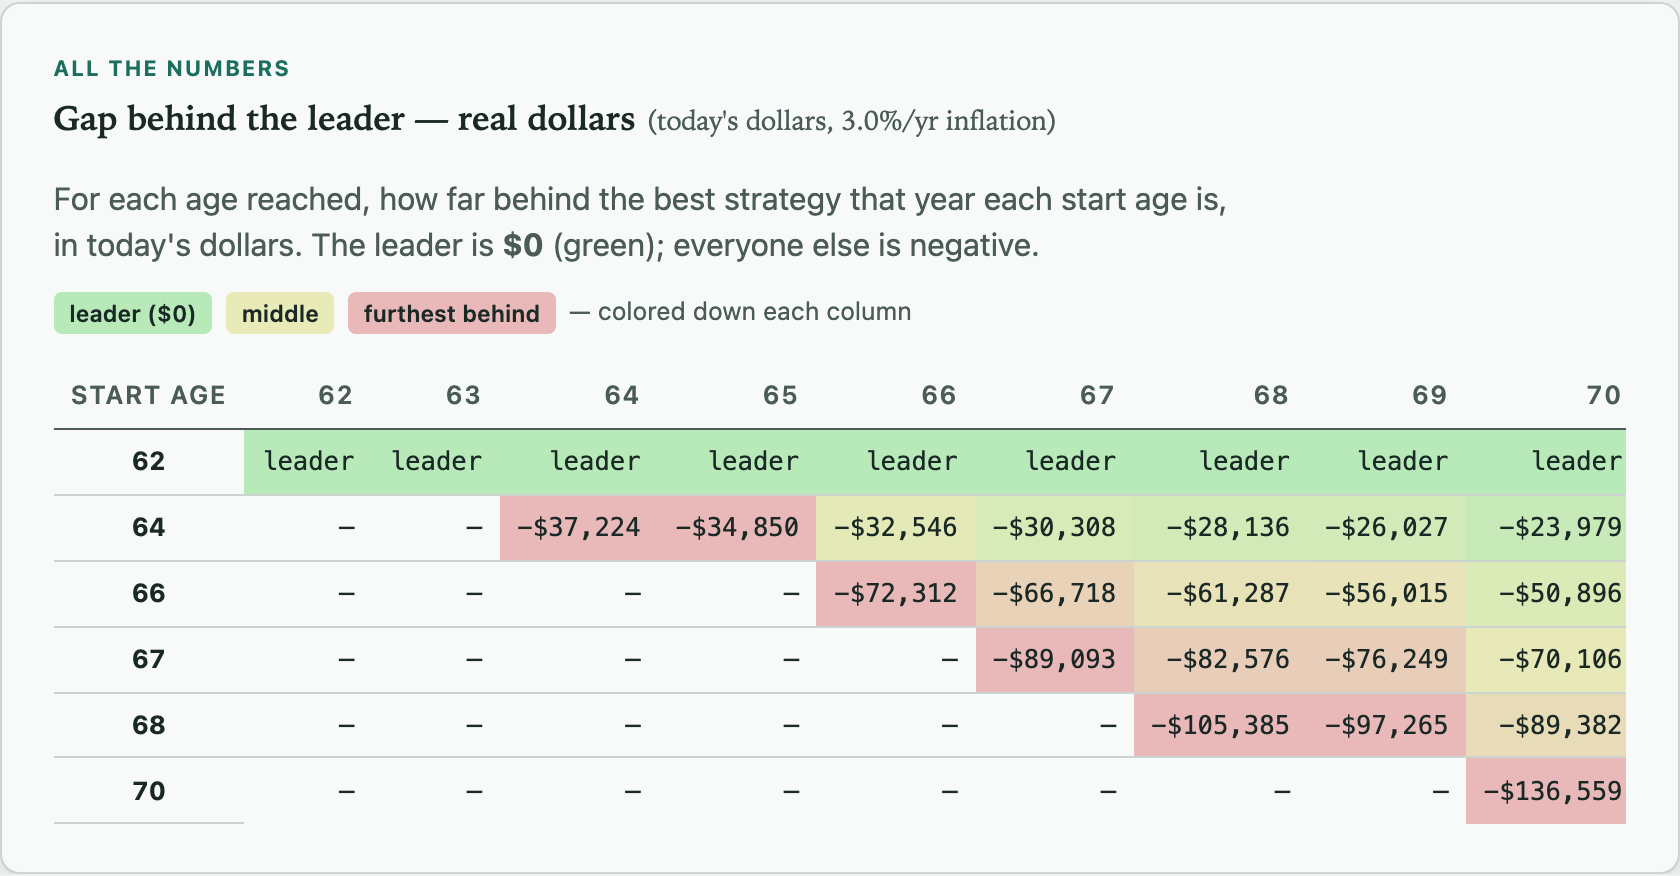The image size is (1680, 876).
Task: Select the age 66 column header
Action: [x=938, y=395]
